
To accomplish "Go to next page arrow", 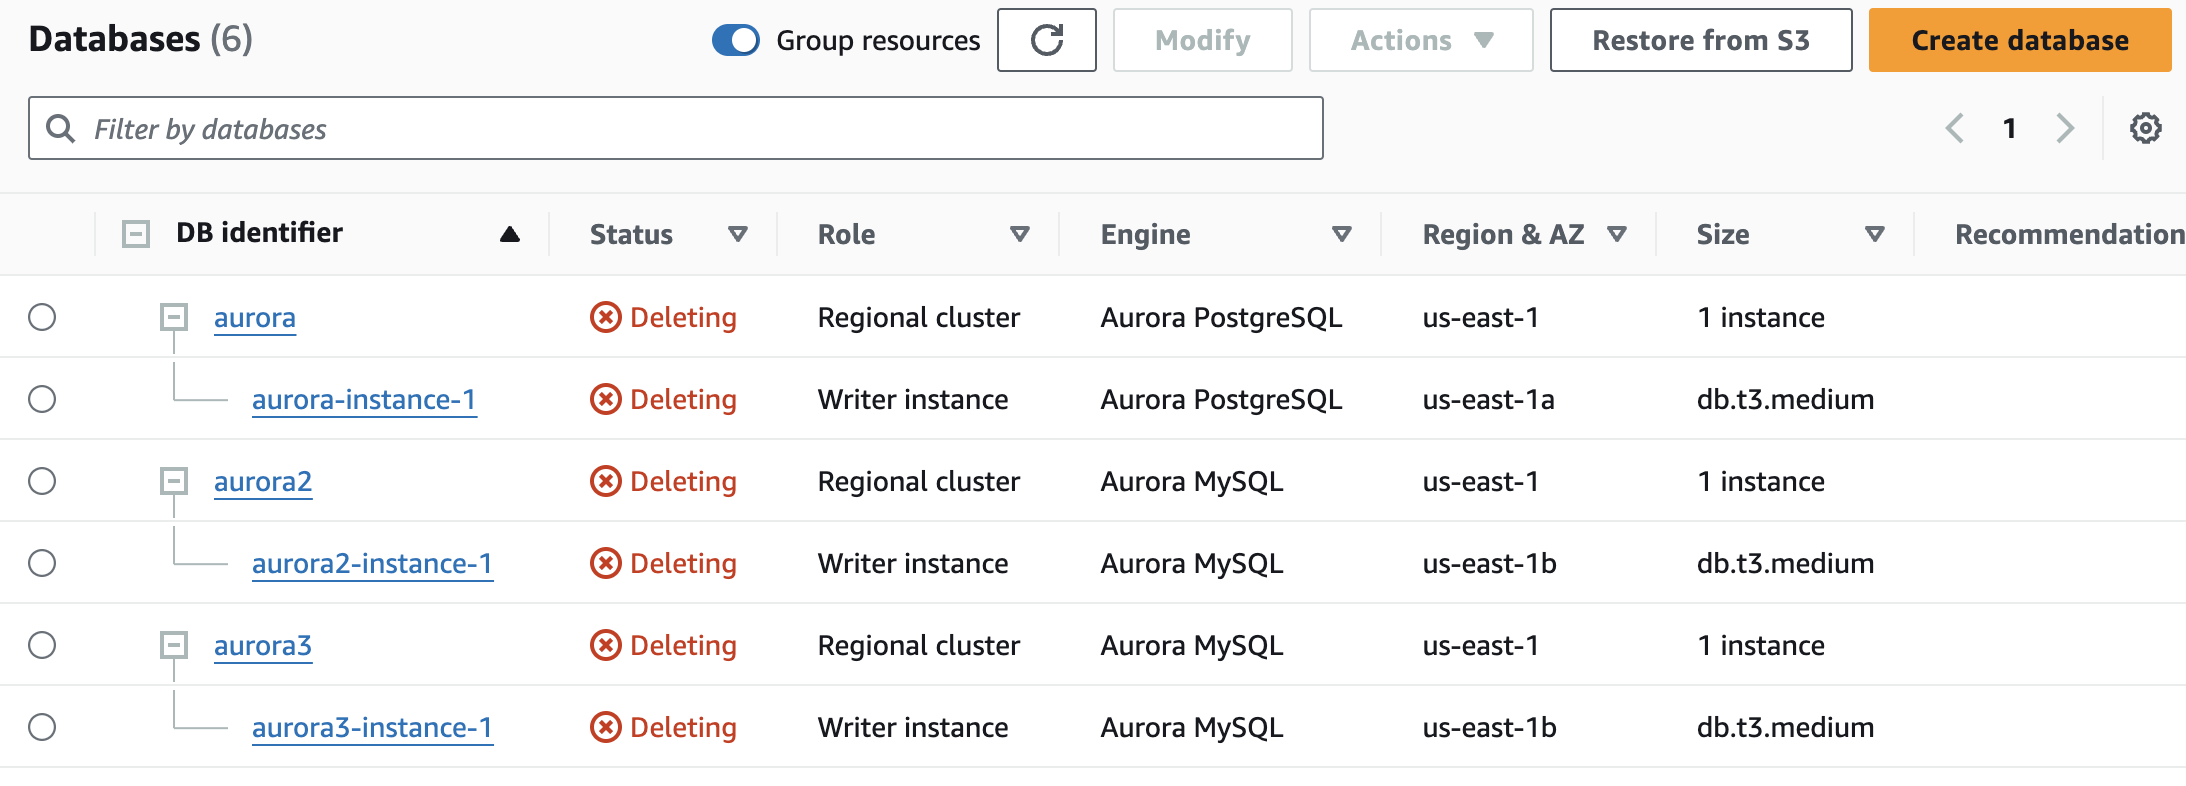I will click(x=2065, y=128).
